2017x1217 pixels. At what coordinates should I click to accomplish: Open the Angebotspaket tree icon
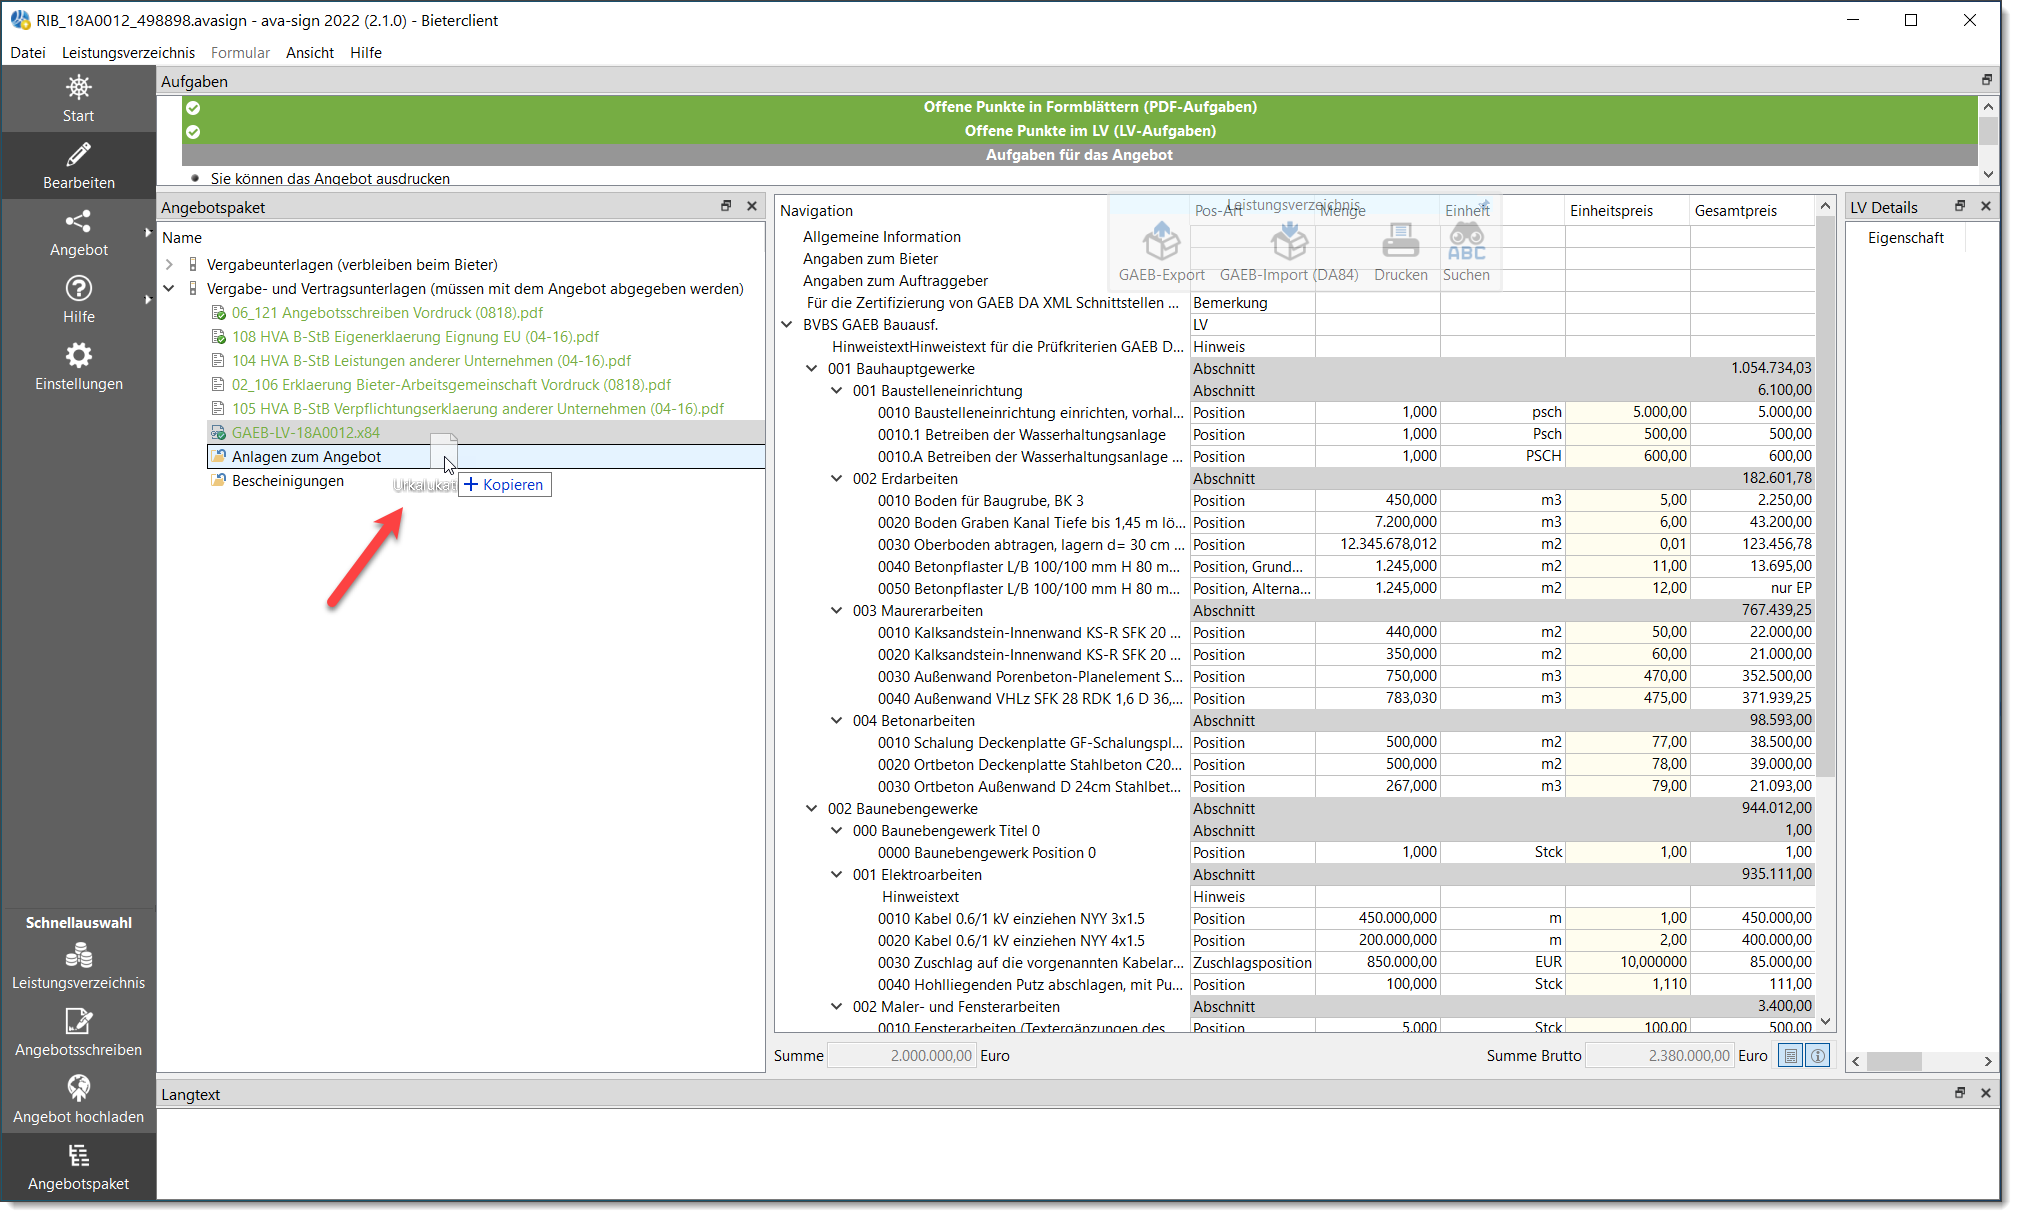[x=78, y=1156]
